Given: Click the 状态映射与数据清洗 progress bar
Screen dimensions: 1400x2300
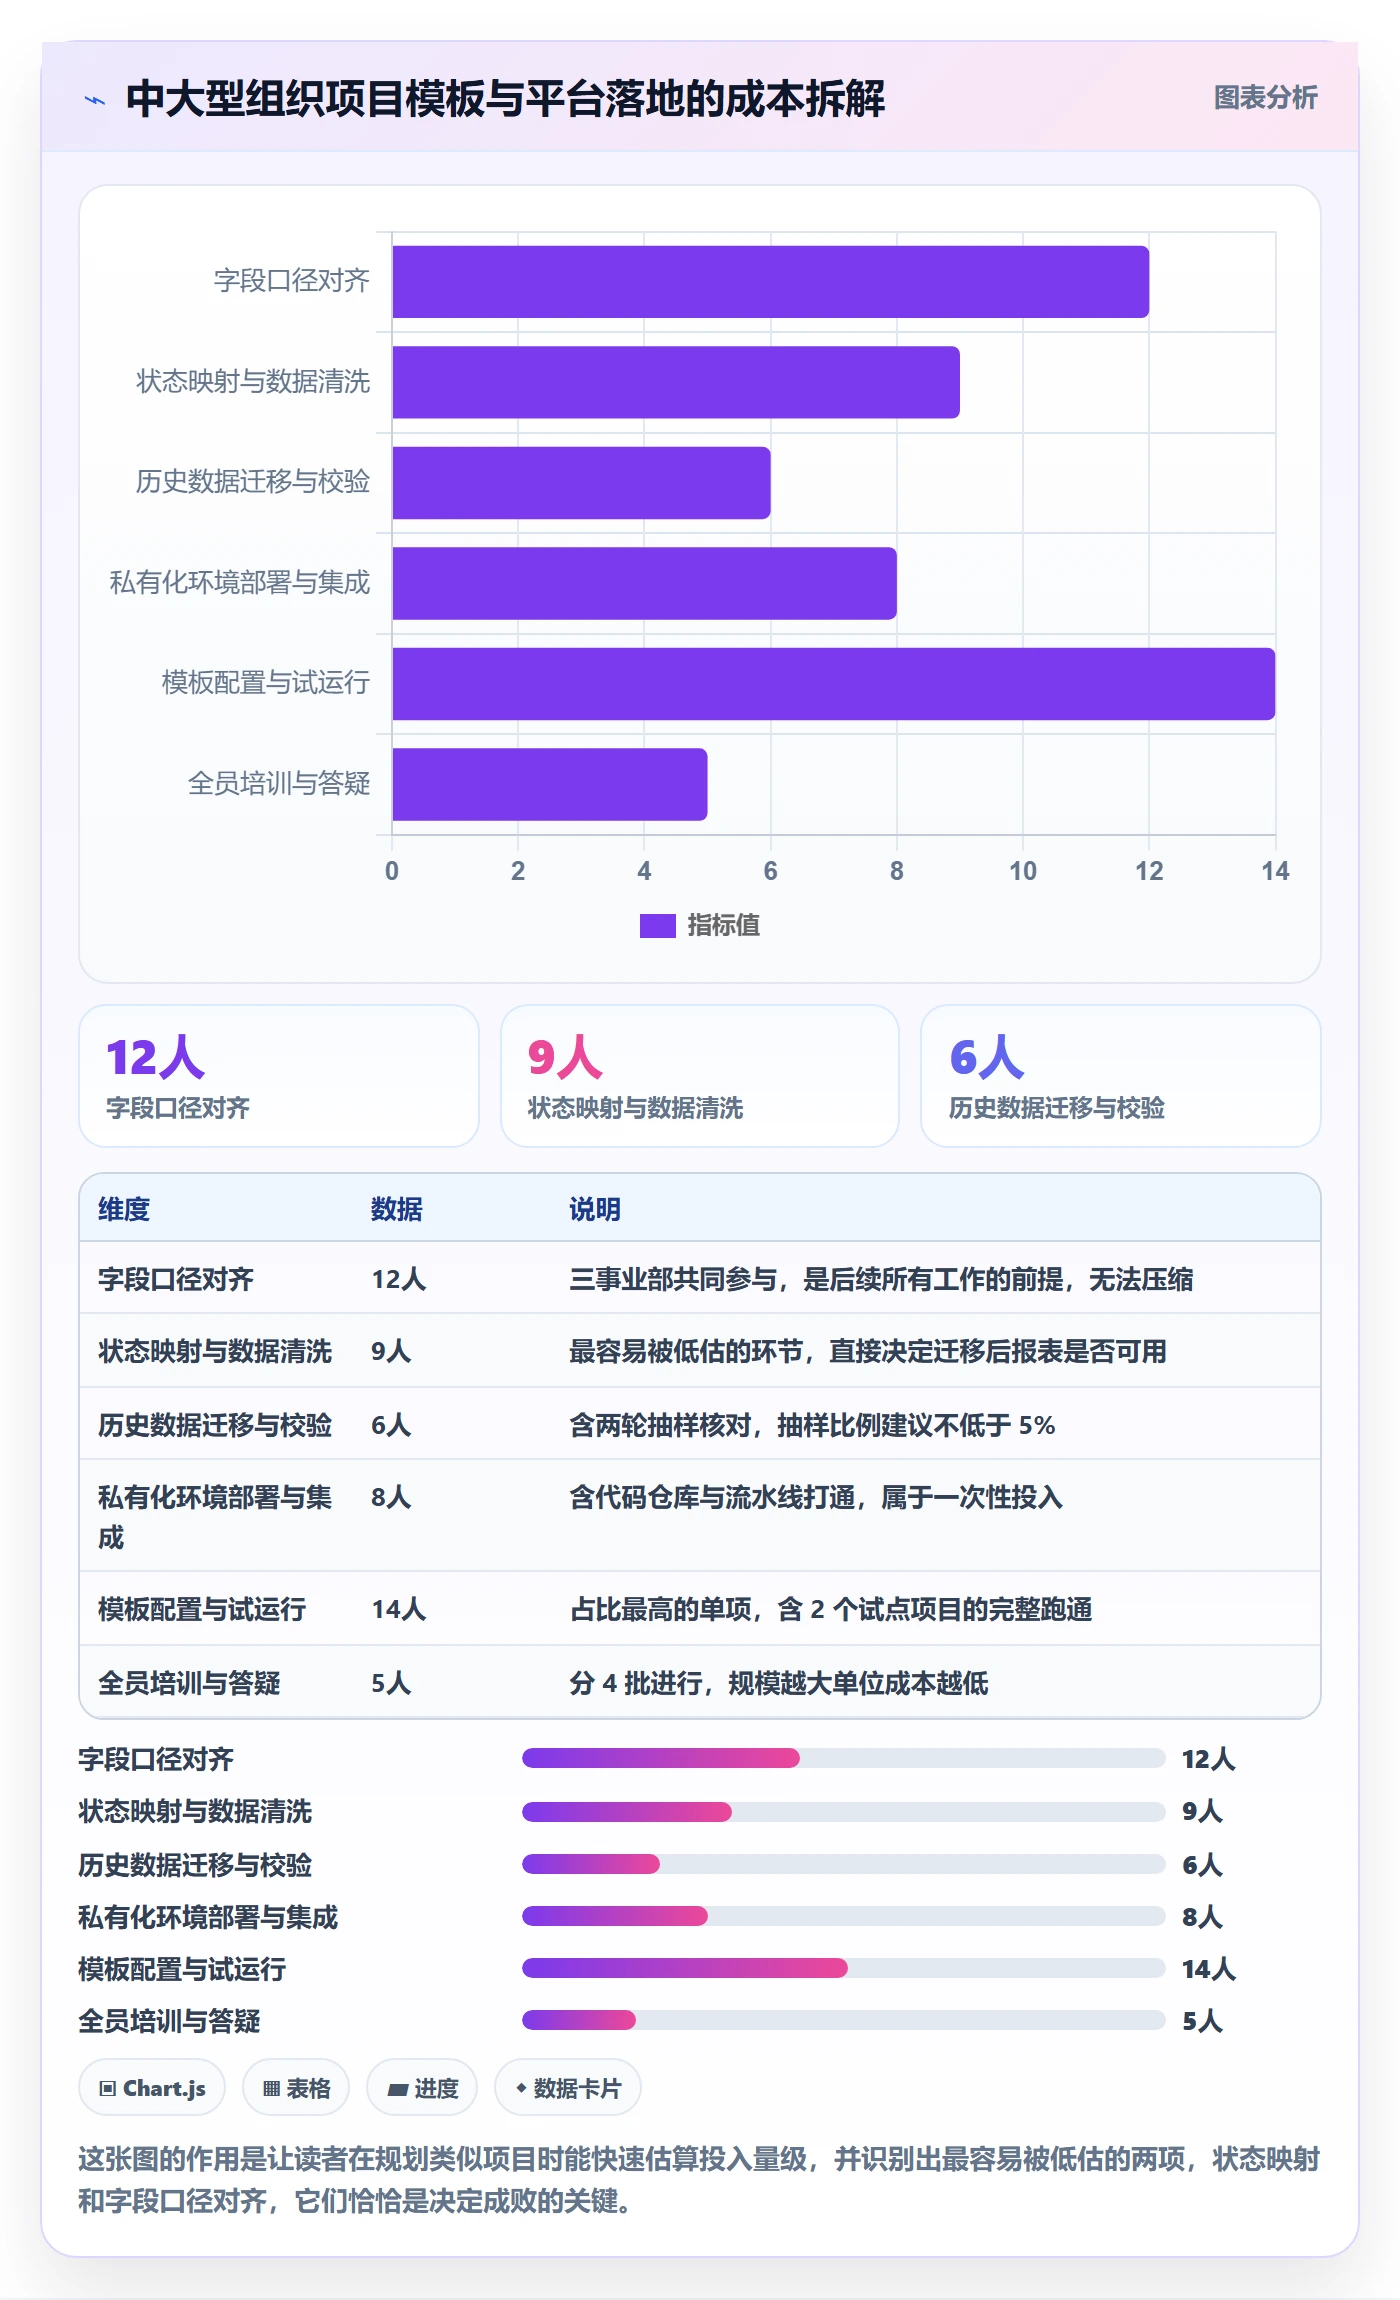Looking at the screenshot, I should pos(844,1812).
